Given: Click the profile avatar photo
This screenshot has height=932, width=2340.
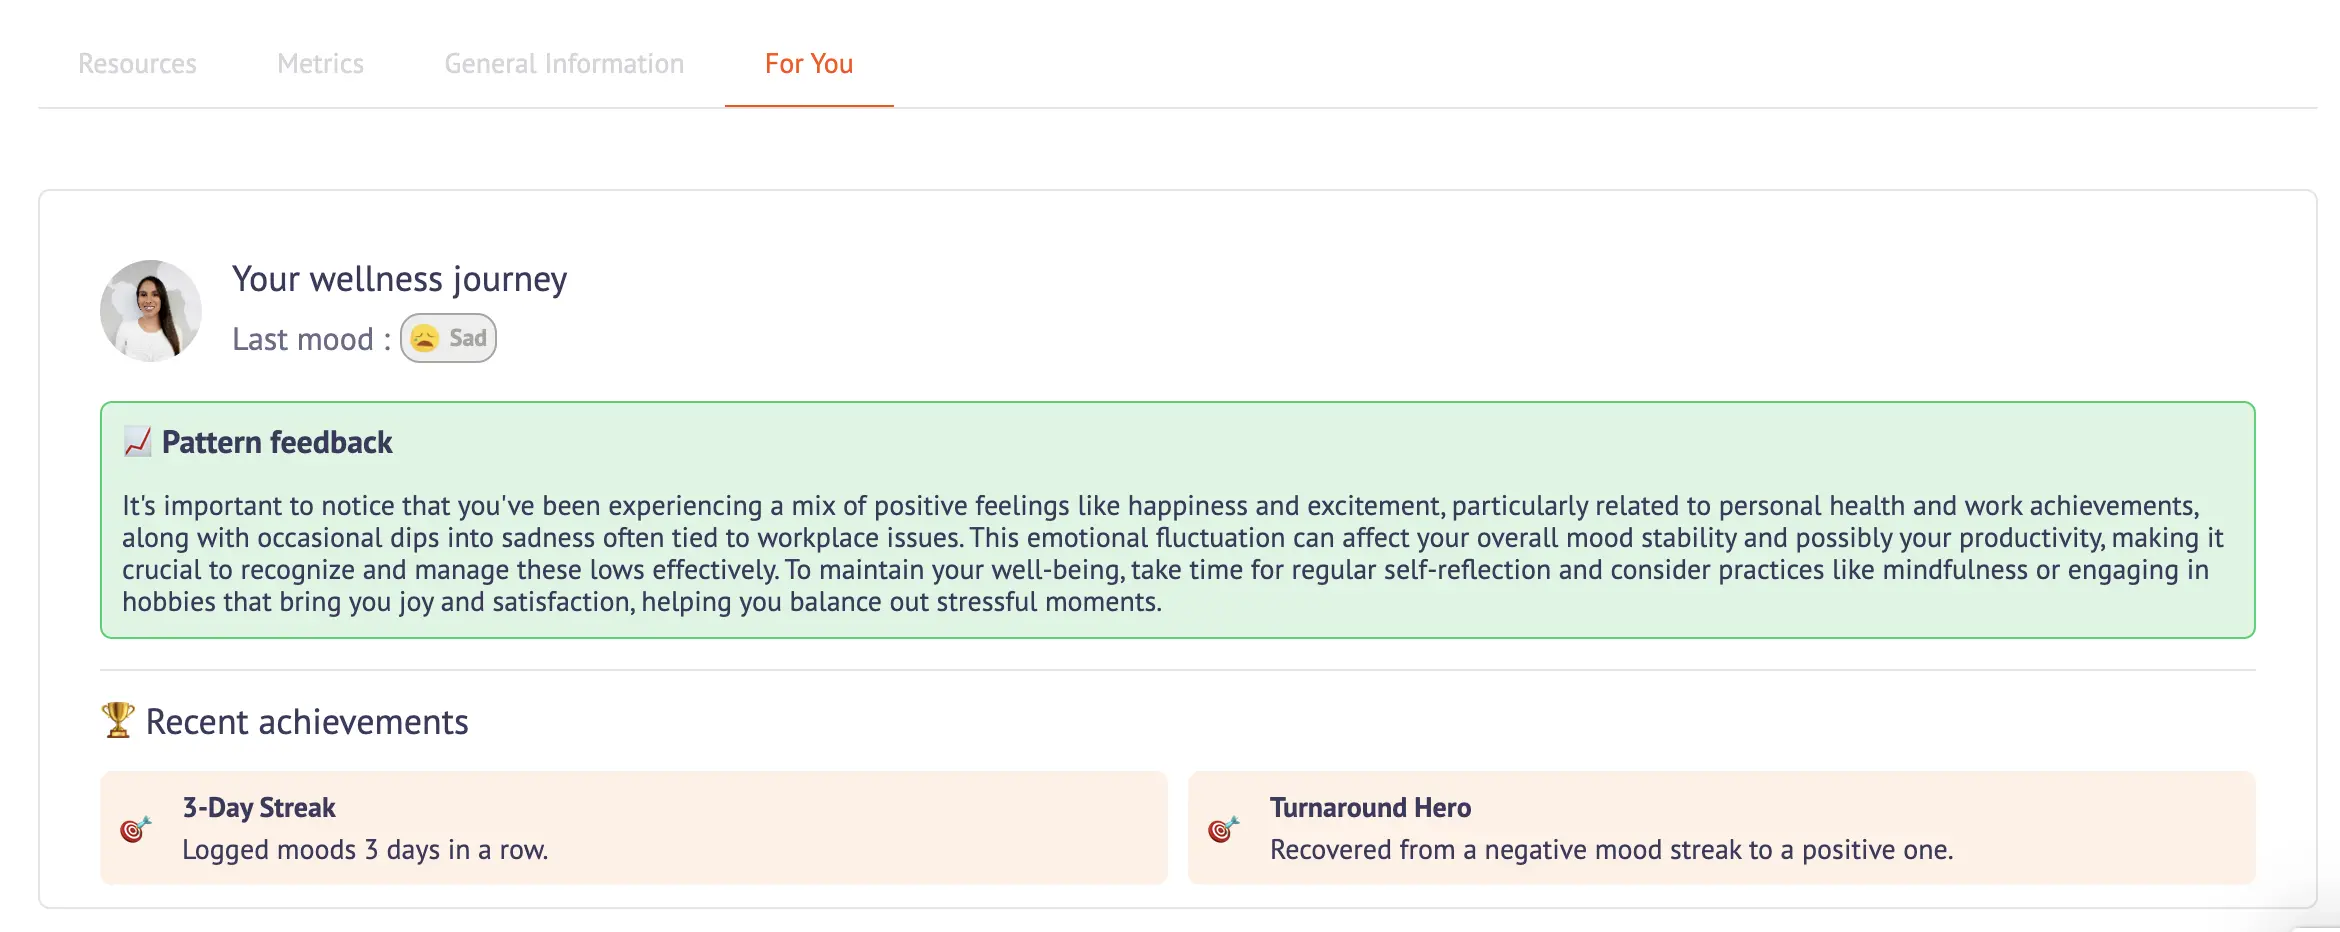Looking at the screenshot, I should click(x=151, y=311).
